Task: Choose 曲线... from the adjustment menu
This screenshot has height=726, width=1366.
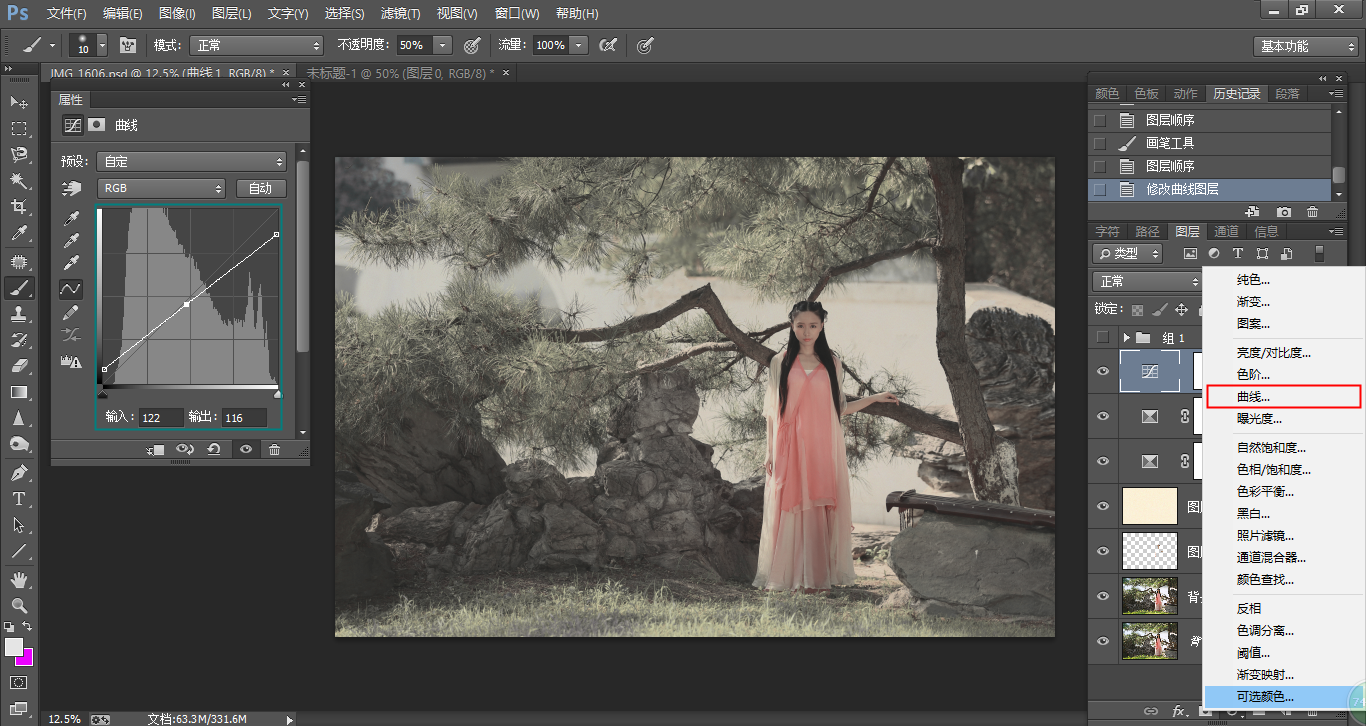Action: pyautogui.click(x=1284, y=397)
